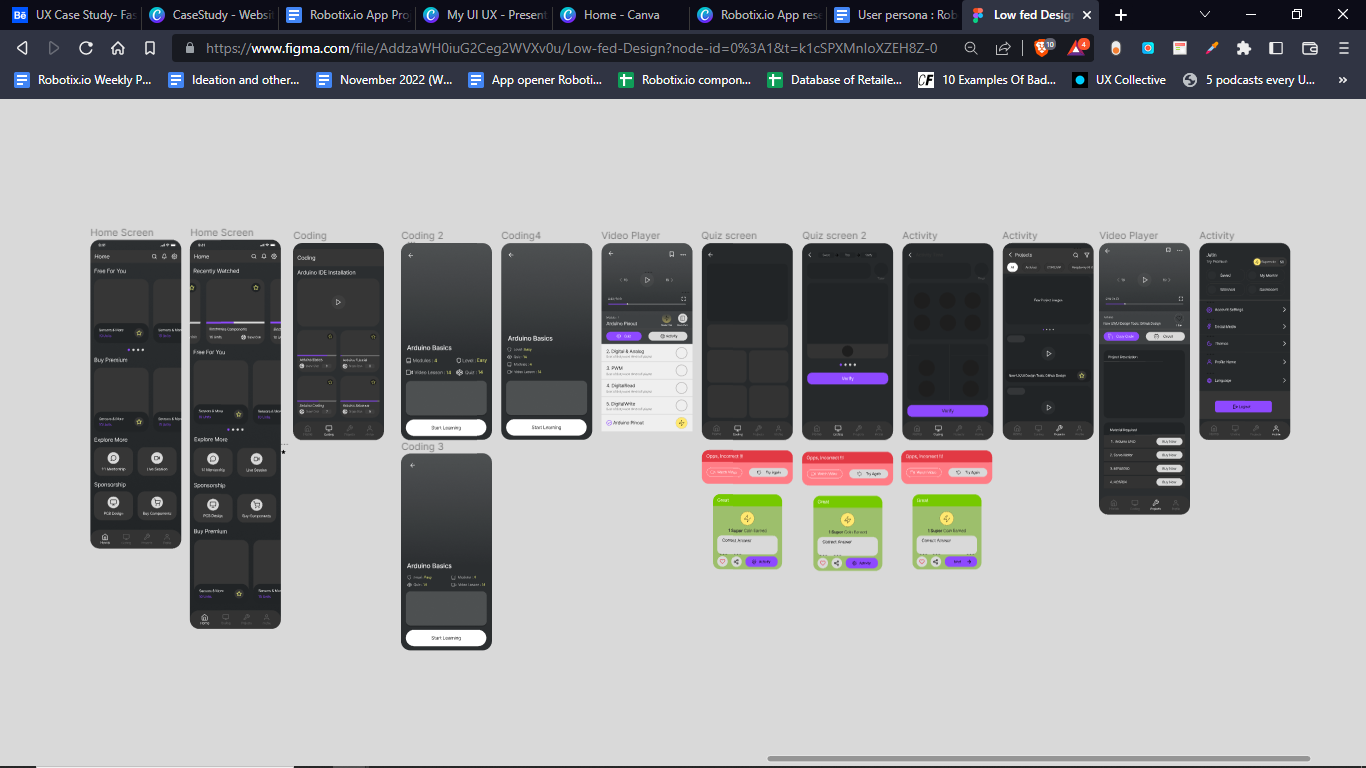Image resolution: width=1366 pixels, height=768 pixels.
Task: Click back arrow in Quiz screen frame
Action: pyautogui.click(x=711, y=255)
